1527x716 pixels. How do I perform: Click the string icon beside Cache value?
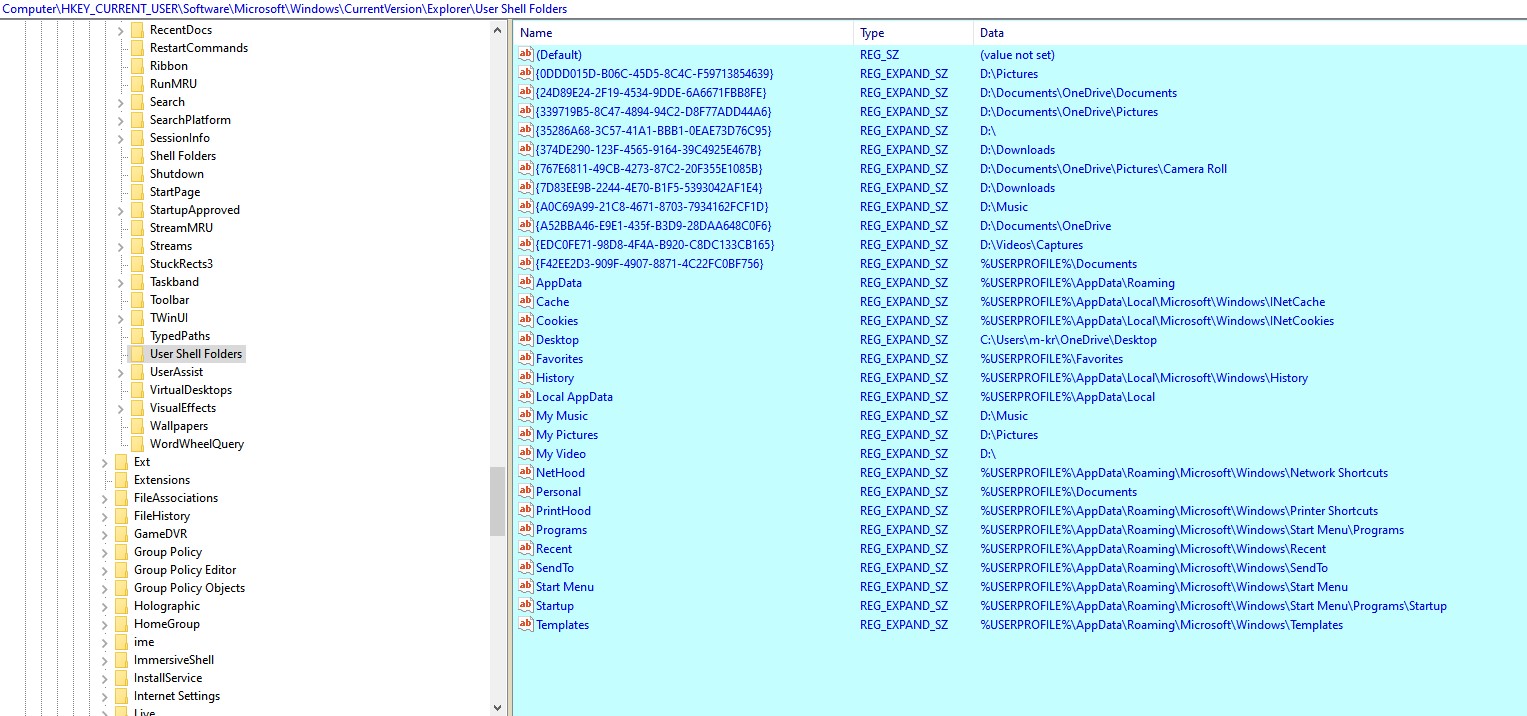point(526,302)
